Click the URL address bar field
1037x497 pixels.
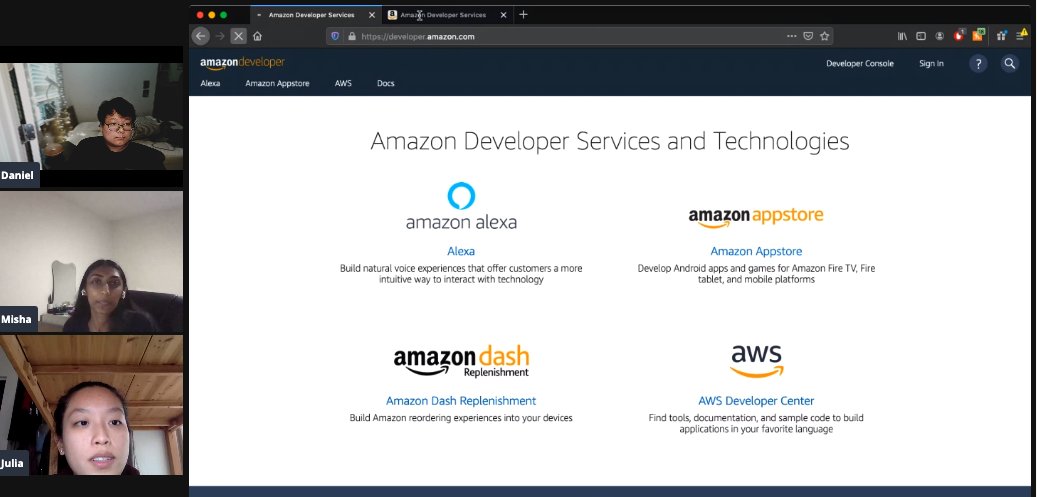[579, 36]
